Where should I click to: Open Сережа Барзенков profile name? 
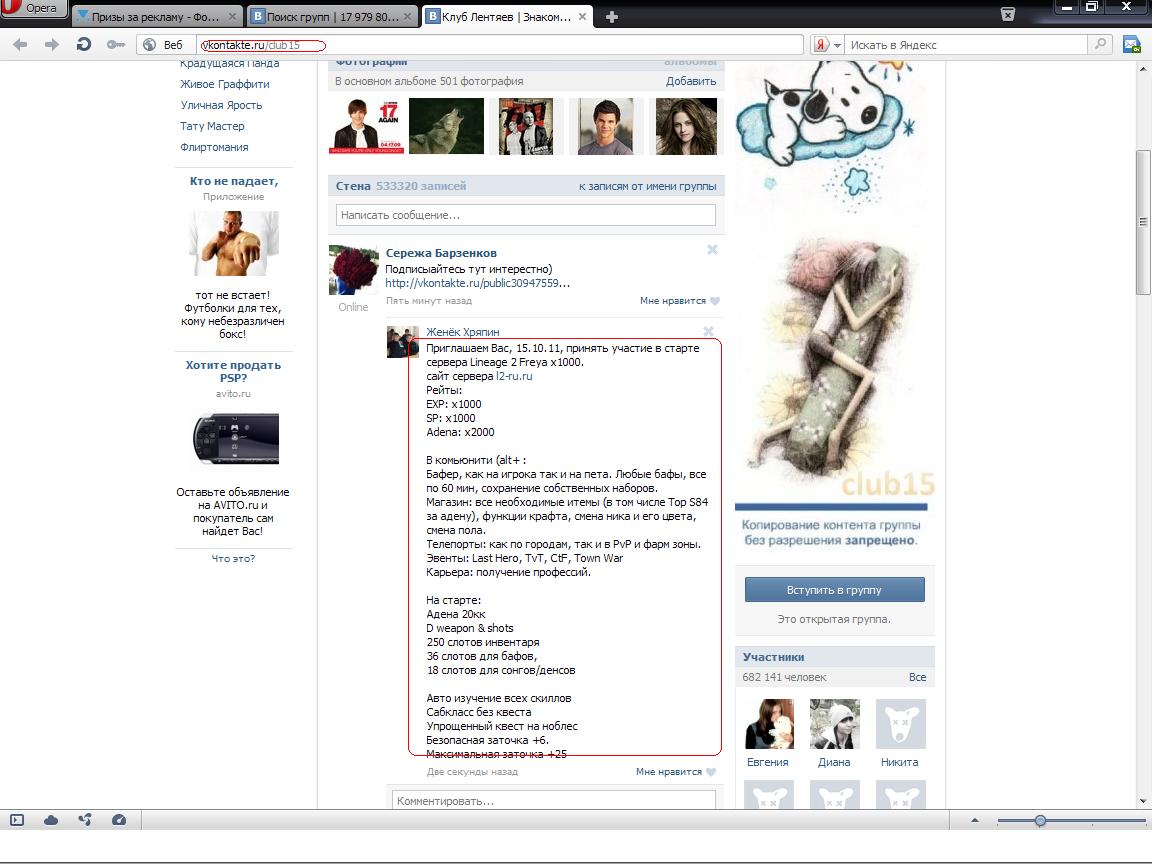[x=441, y=253]
